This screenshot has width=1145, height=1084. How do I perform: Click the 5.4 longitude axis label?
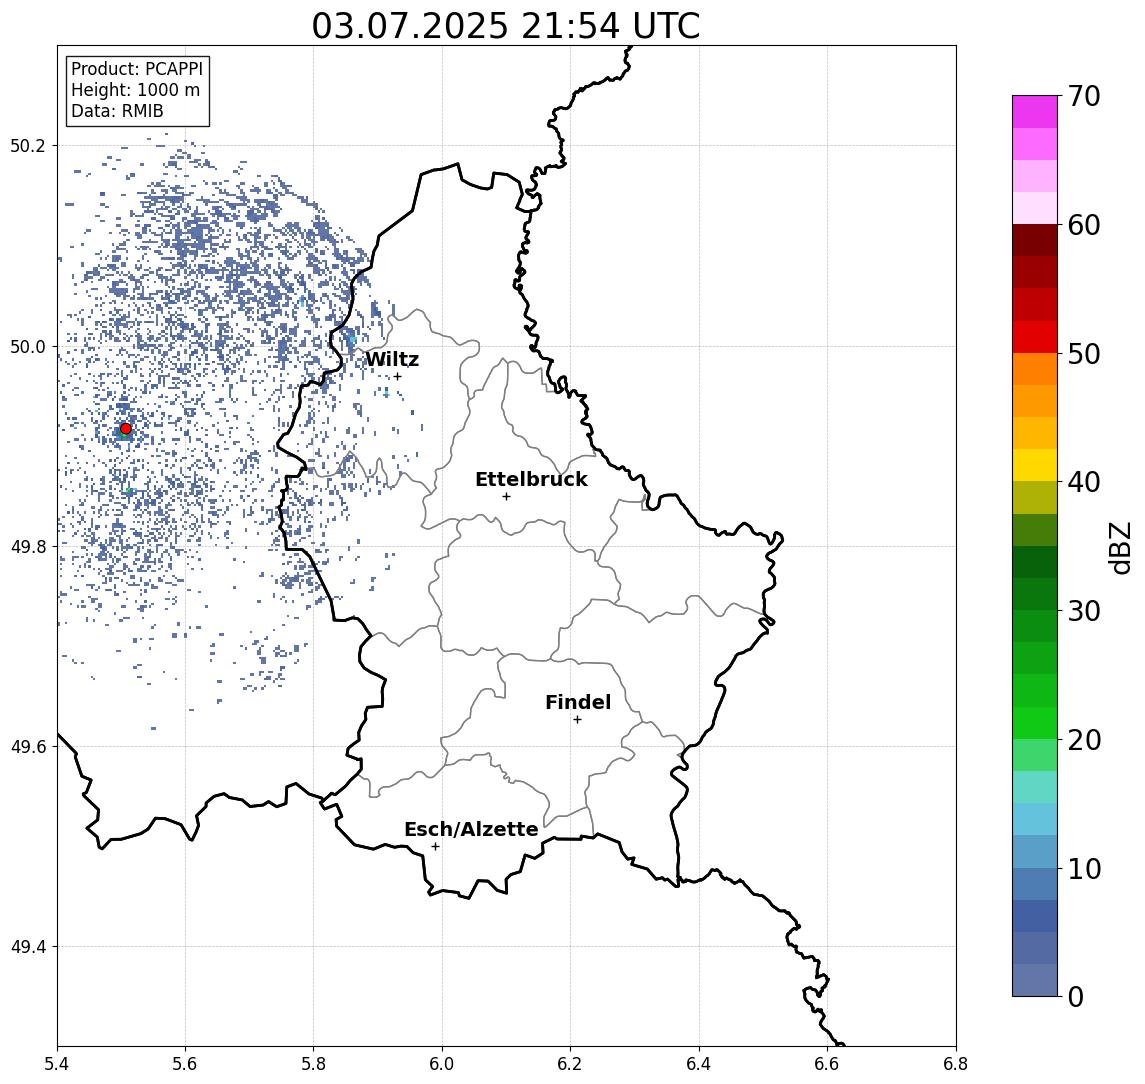click(x=57, y=1064)
